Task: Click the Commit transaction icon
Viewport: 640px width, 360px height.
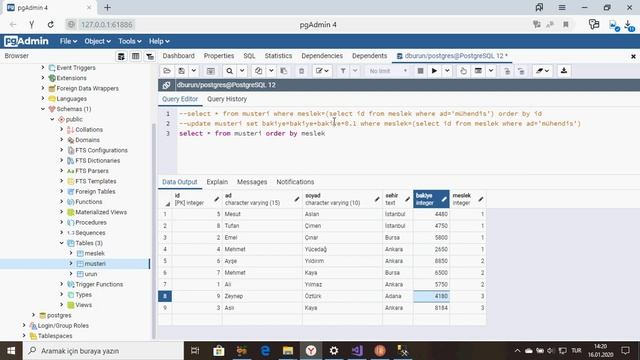Action: (507, 71)
